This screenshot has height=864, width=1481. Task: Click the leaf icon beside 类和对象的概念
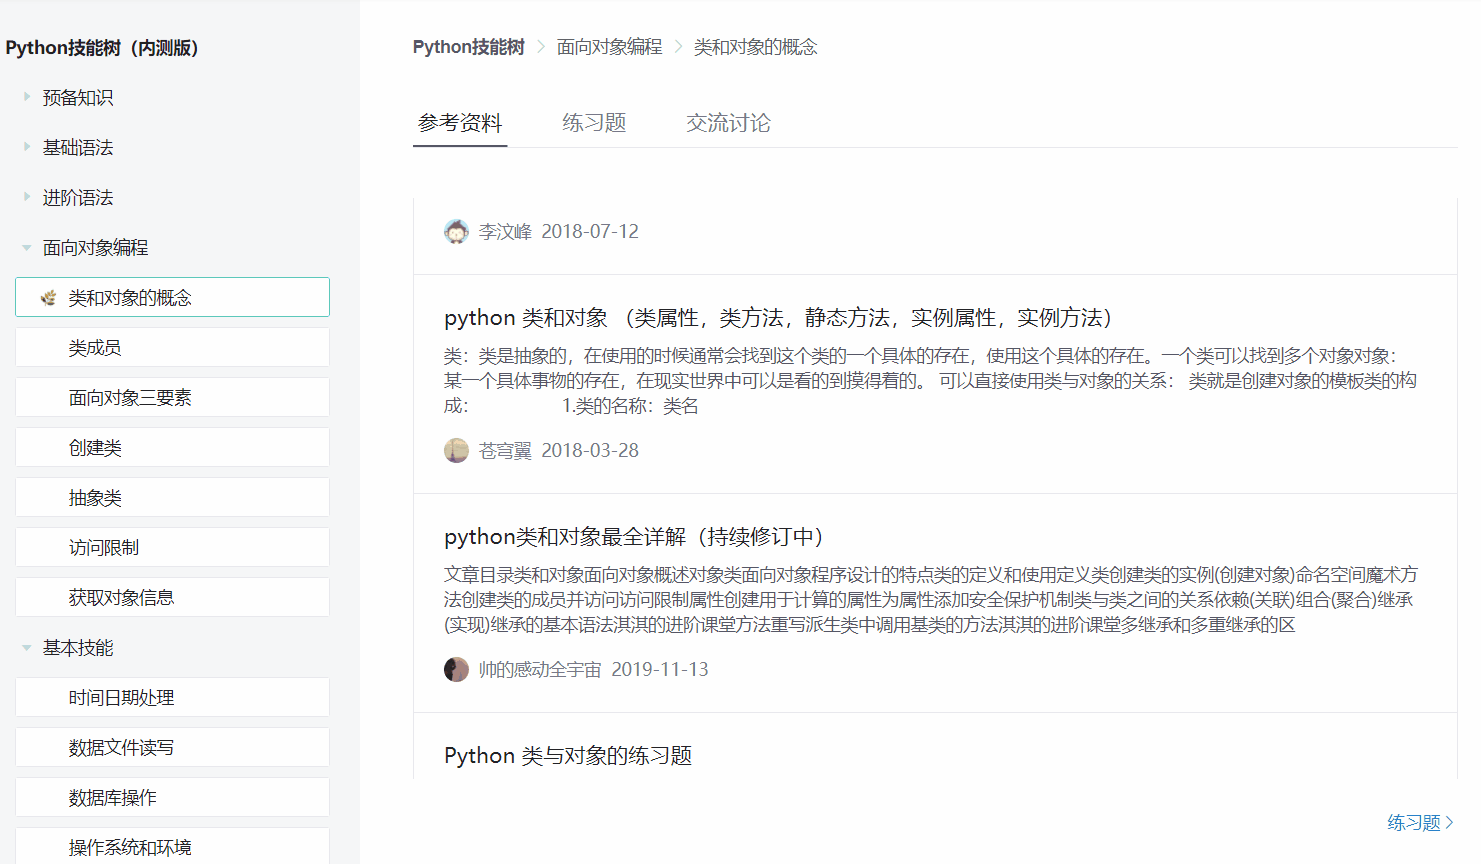click(48, 297)
